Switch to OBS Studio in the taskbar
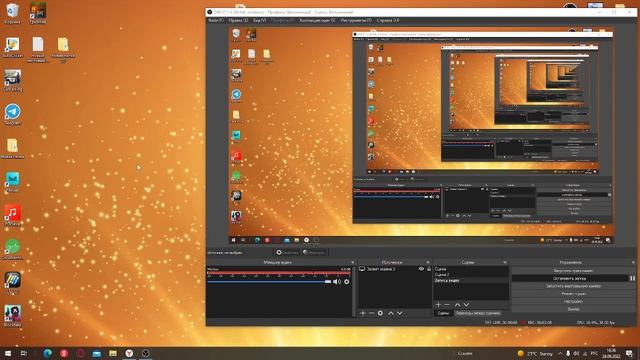Image resolution: width=640 pixels, height=360 pixels. pyautogui.click(x=146, y=353)
